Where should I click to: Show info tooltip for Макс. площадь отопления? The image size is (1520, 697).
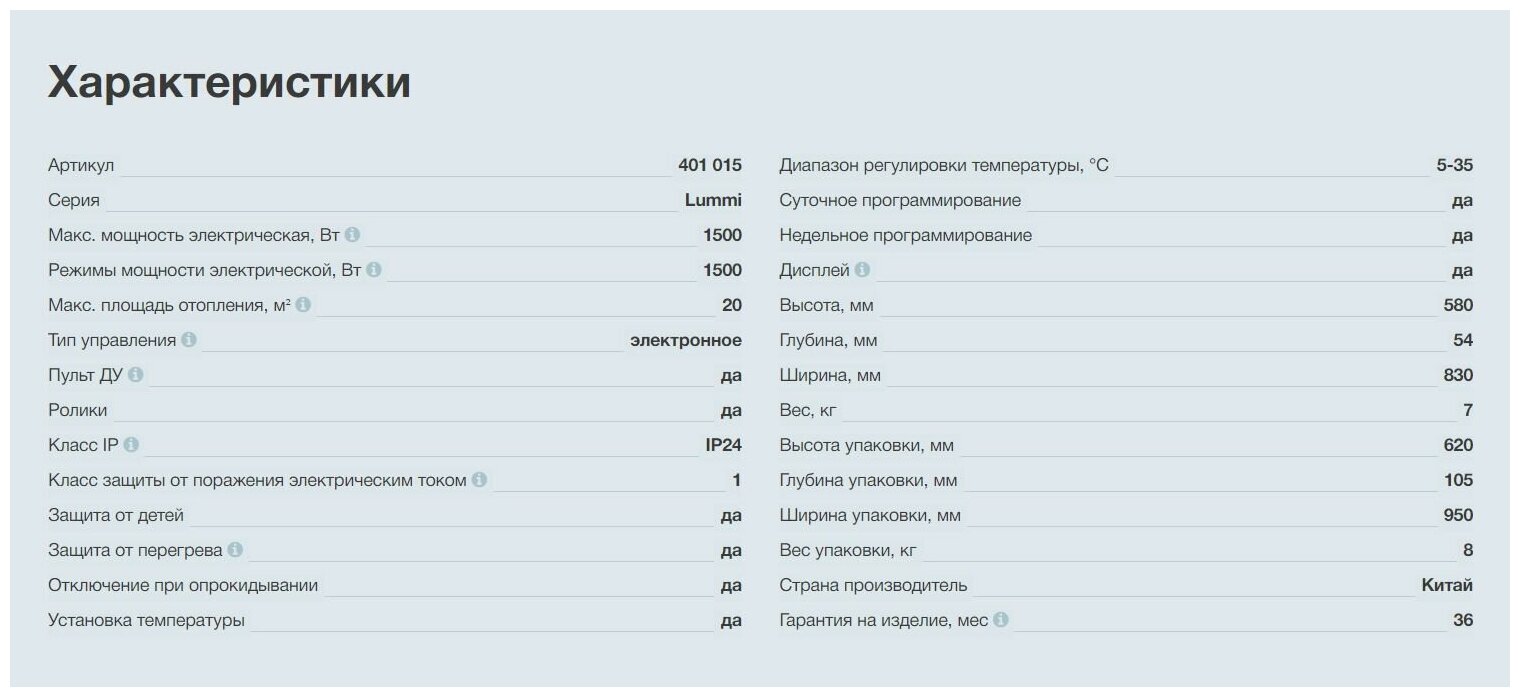coord(303,305)
